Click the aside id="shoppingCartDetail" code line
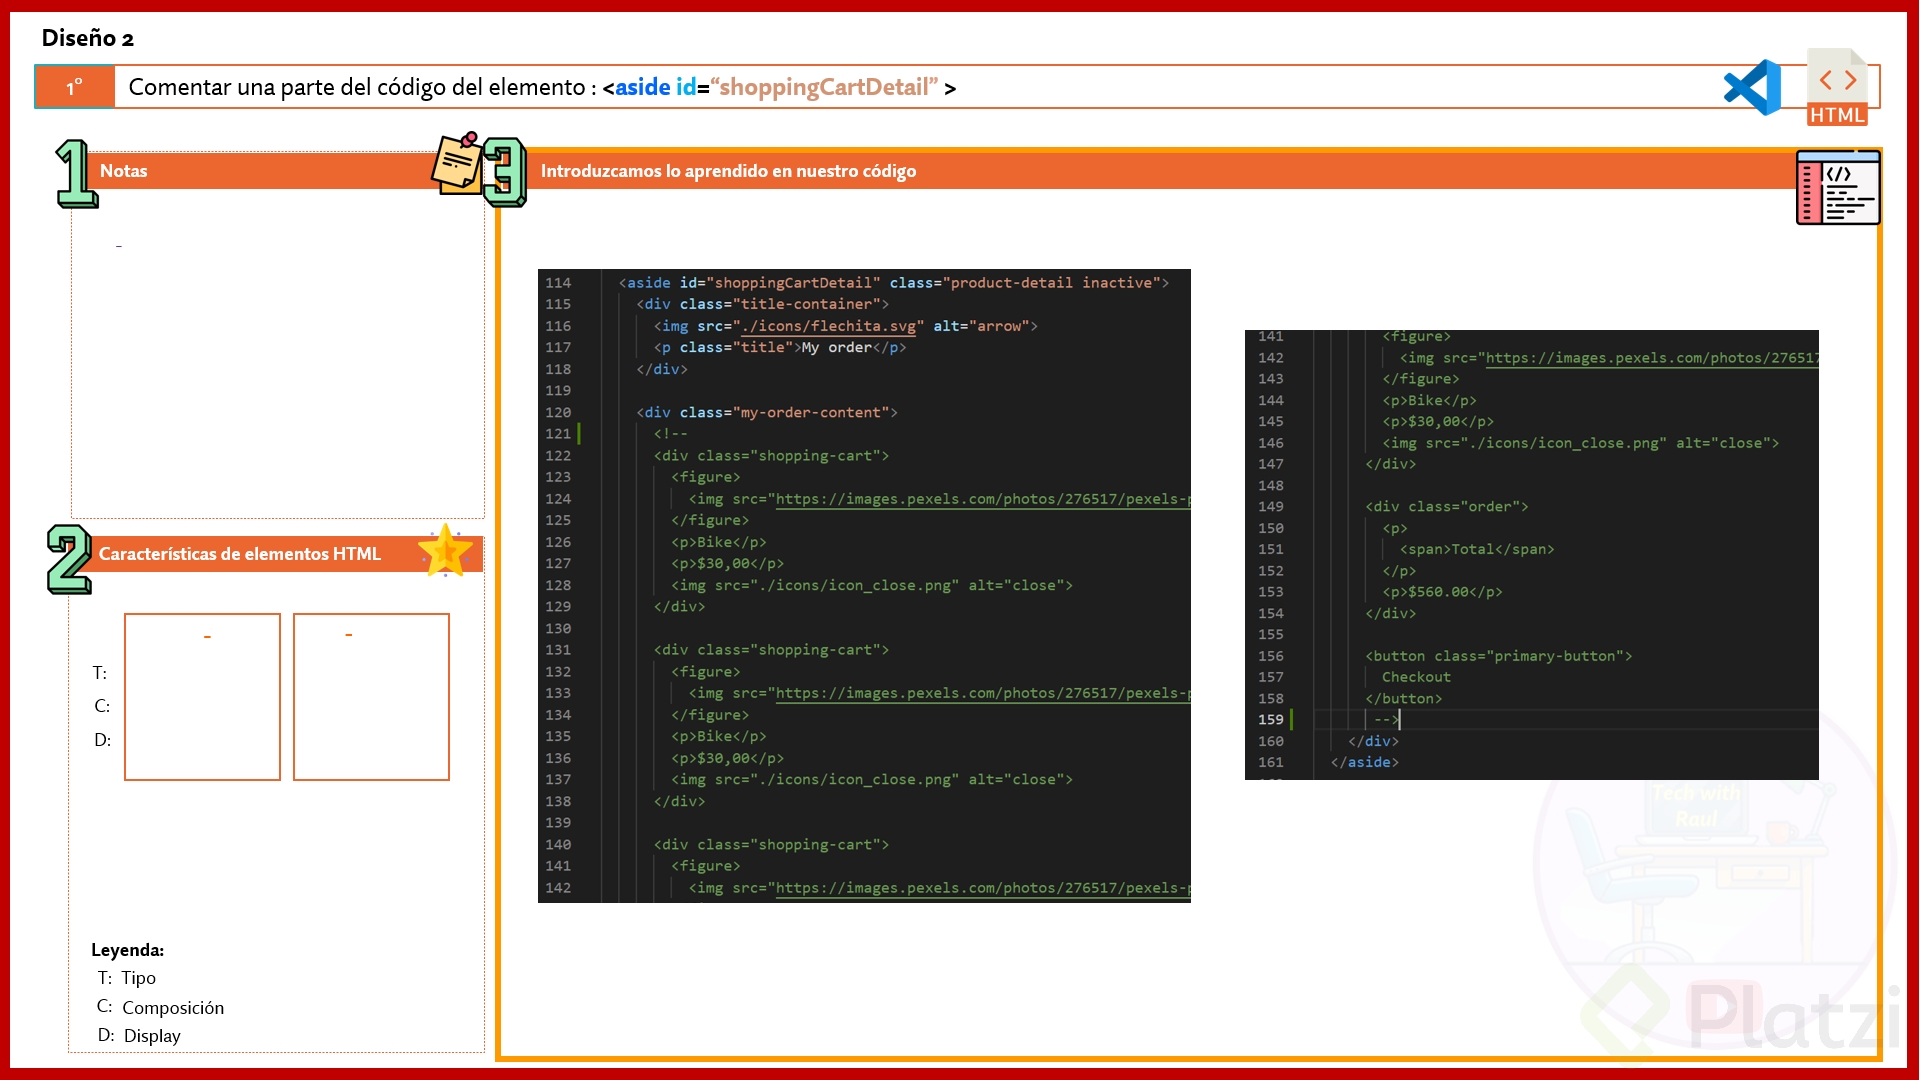Image resolution: width=1920 pixels, height=1080 pixels. click(x=893, y=283)
